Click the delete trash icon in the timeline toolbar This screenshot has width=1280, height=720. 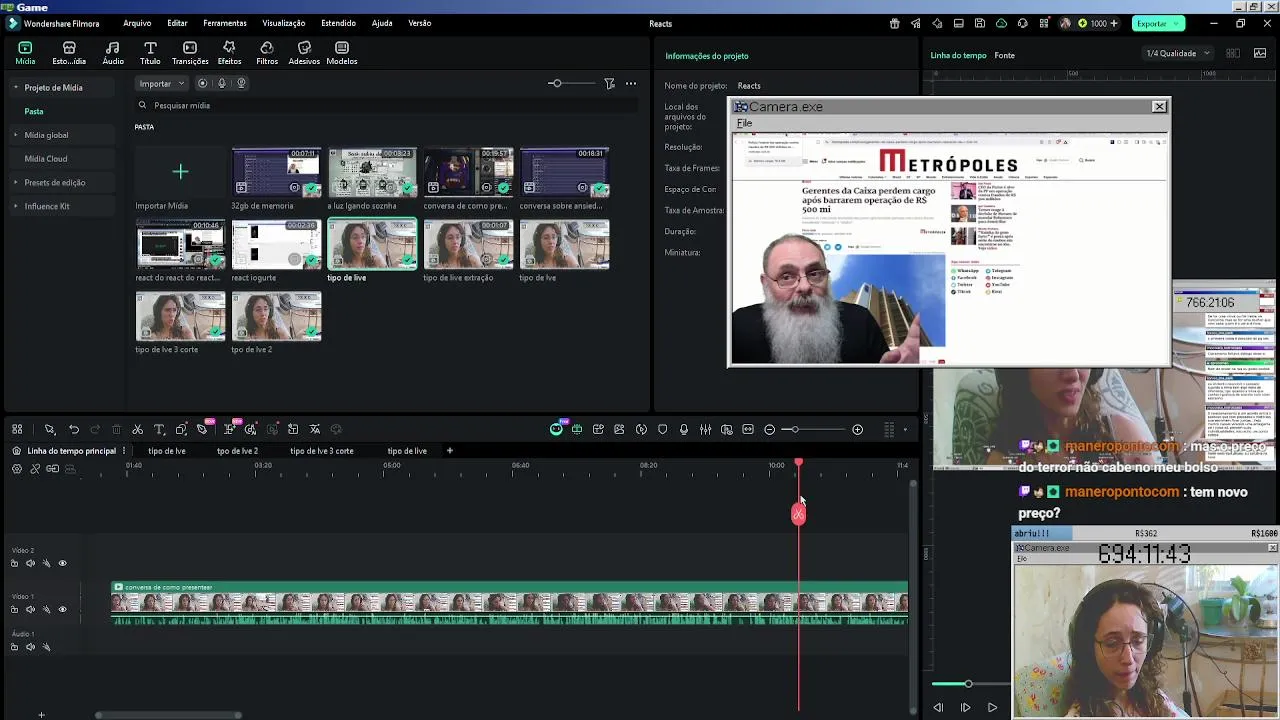117,429
